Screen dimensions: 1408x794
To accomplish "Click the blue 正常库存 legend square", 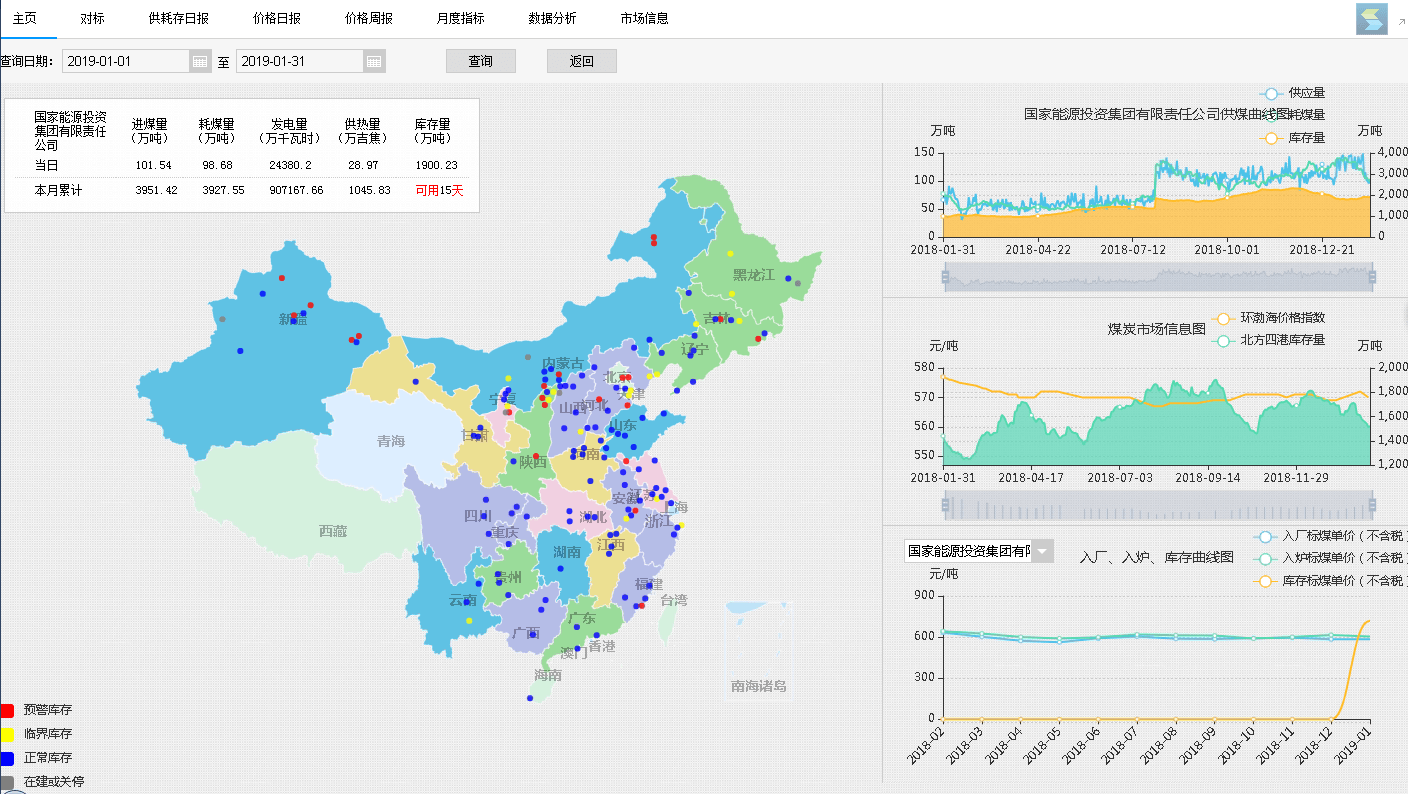I will 8,758.
